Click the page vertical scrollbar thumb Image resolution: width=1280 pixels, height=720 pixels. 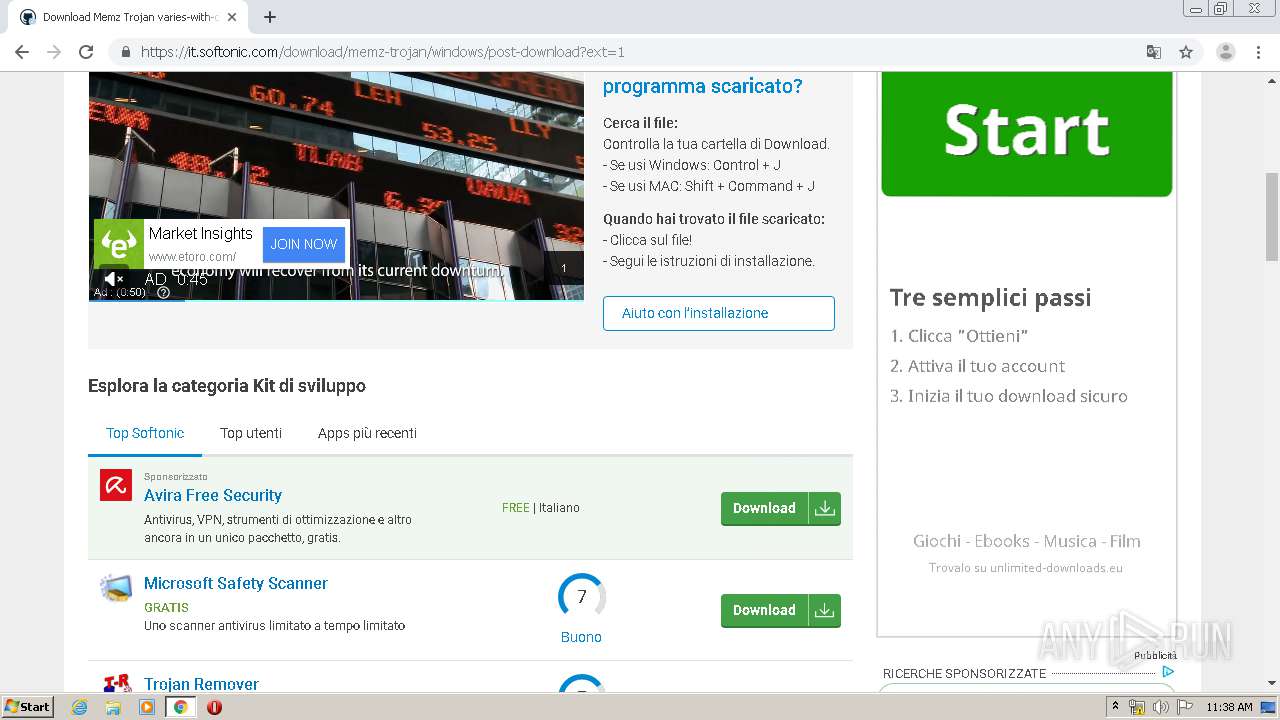coord(1271,215)
